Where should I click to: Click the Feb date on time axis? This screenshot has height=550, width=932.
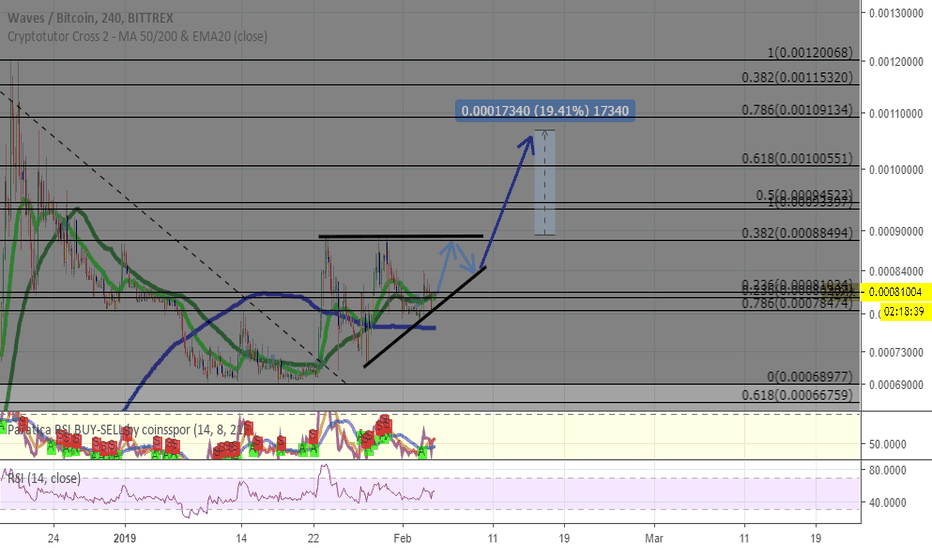[402, 538]
